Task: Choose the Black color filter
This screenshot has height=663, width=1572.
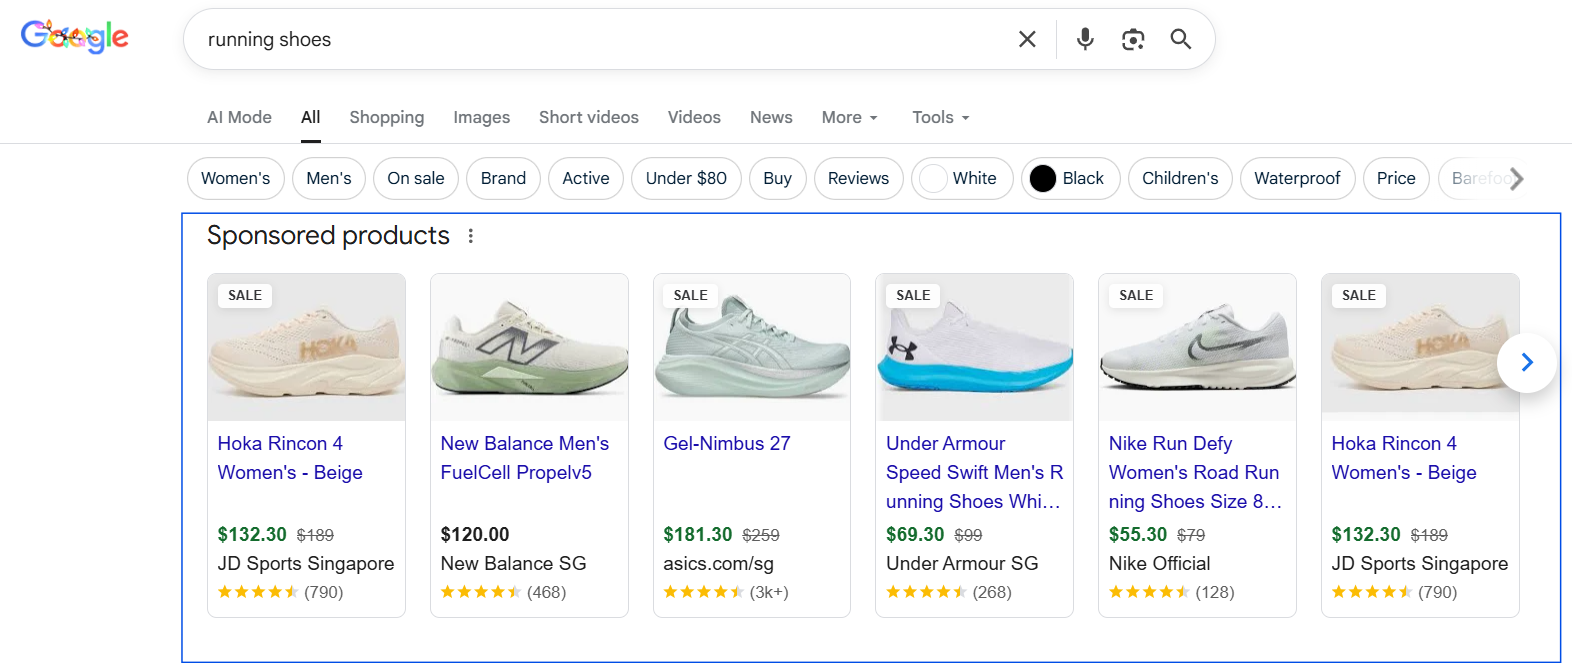Action: click(1070, 178)
